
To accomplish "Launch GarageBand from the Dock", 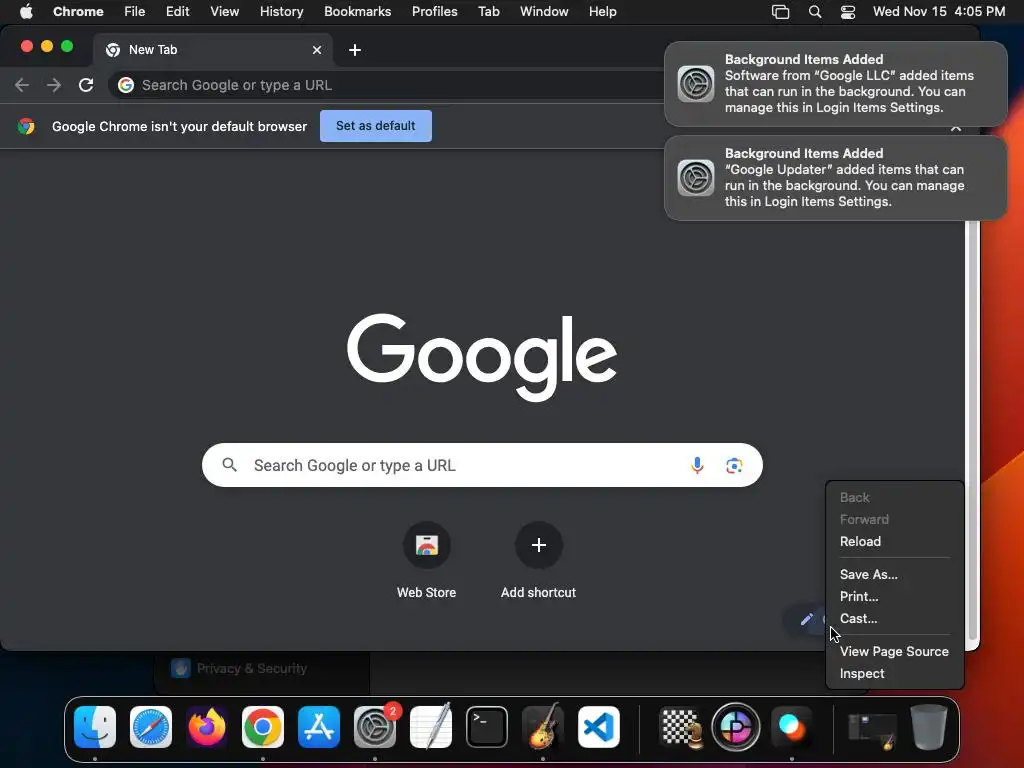I will pos(543,726).
